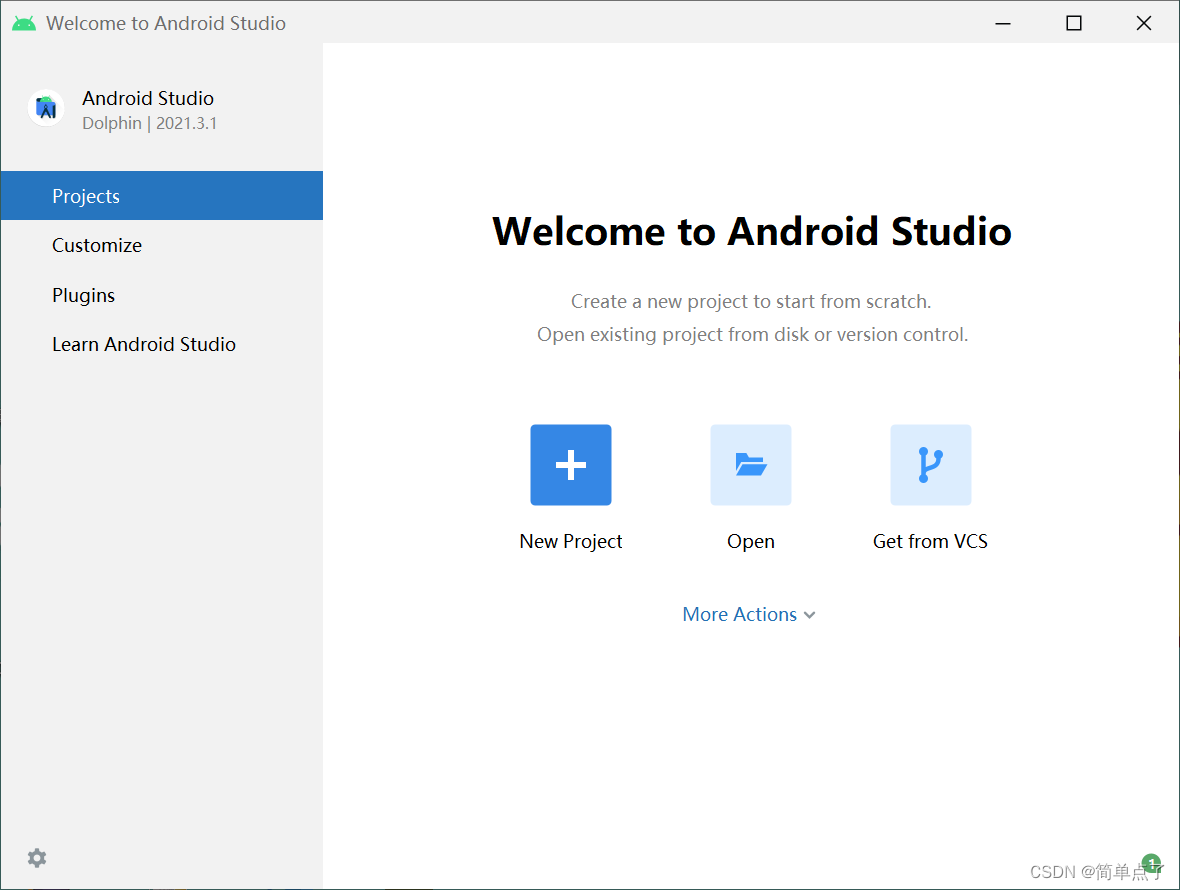Click the Welcome to Android Studio heading
The height and width of the screenshot is (890, 1180).
(x=751, y=231)
